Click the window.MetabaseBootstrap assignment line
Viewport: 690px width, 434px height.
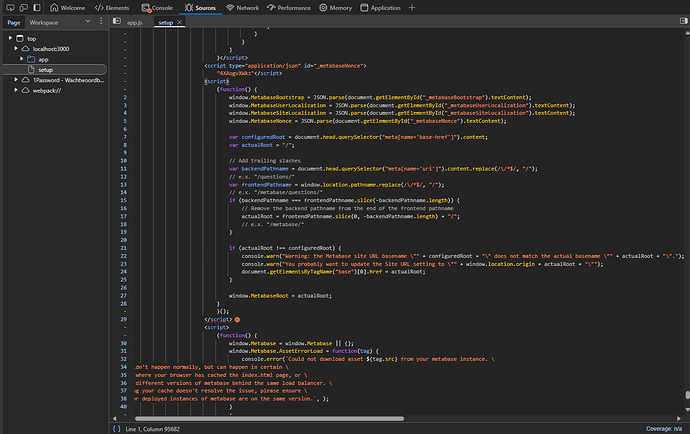[380, 98]
